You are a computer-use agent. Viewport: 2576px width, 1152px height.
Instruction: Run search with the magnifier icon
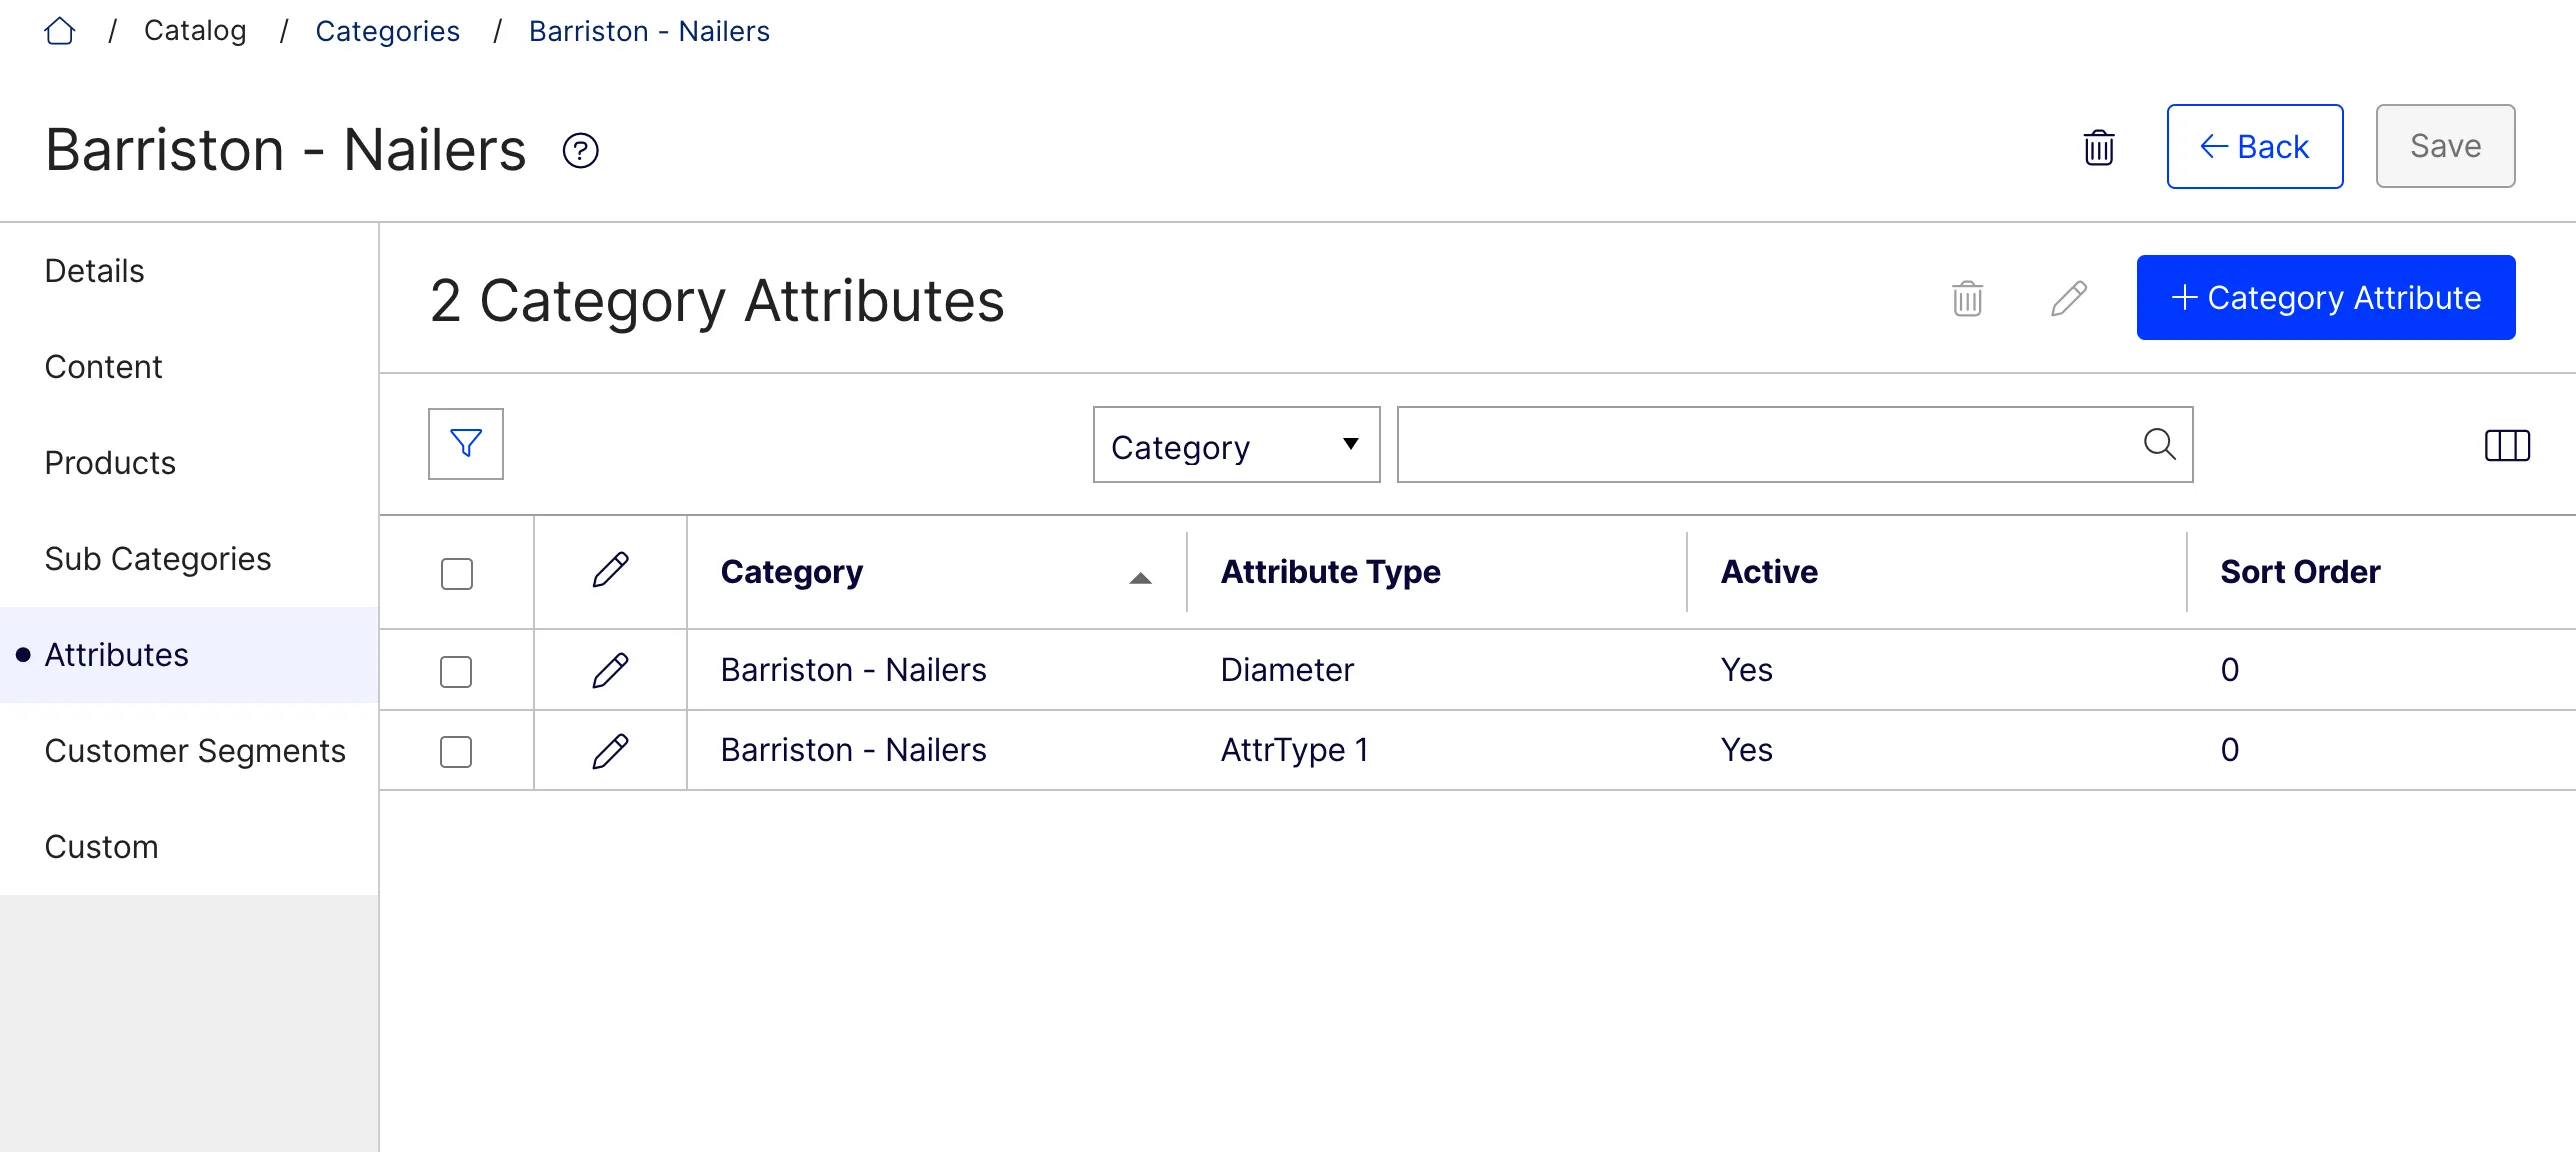pyautogui.click(x=2159, y=444)
